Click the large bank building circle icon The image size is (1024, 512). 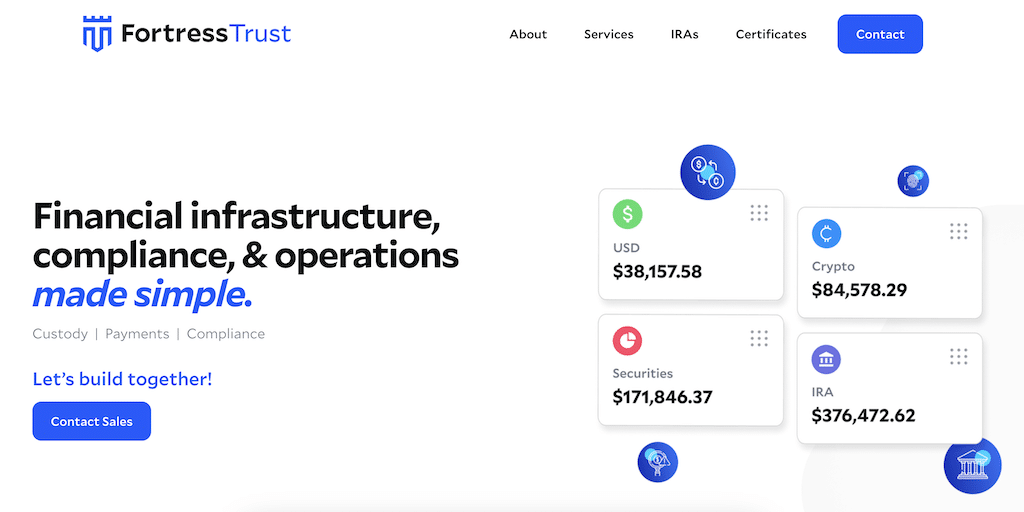(x=972, y=466)
